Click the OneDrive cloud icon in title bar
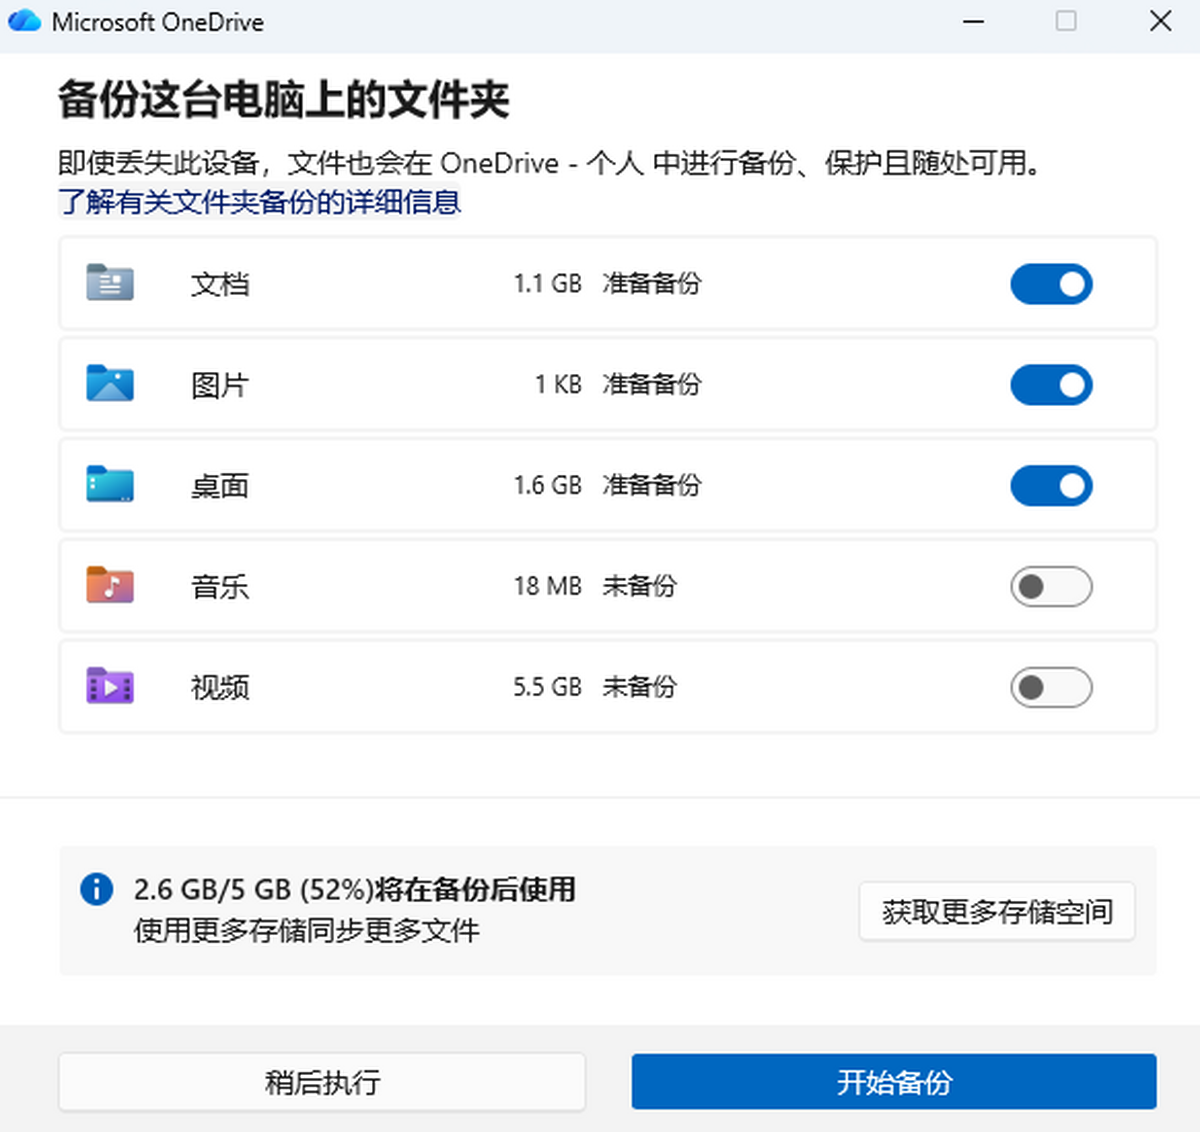1200x1132 pixels. point(24,21)
